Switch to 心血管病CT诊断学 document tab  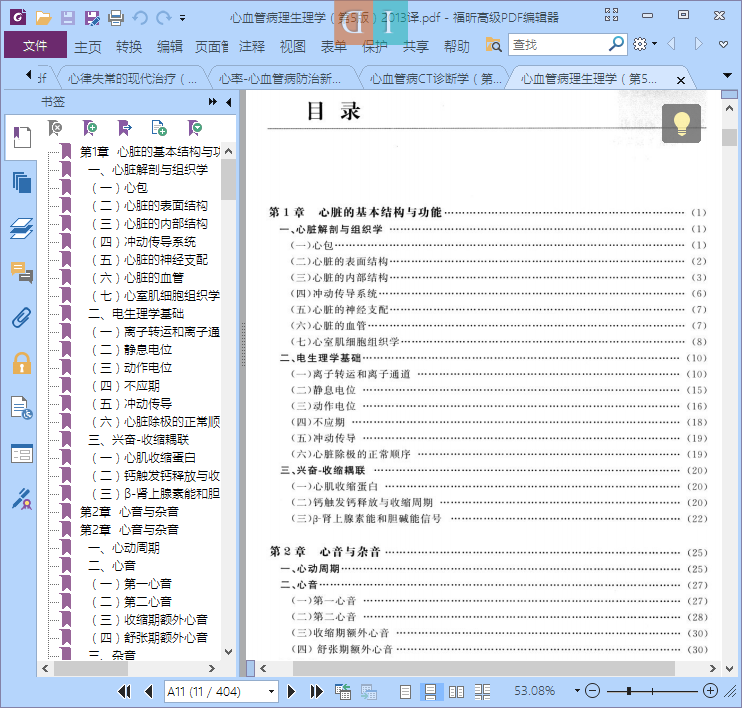coord(435,78)
